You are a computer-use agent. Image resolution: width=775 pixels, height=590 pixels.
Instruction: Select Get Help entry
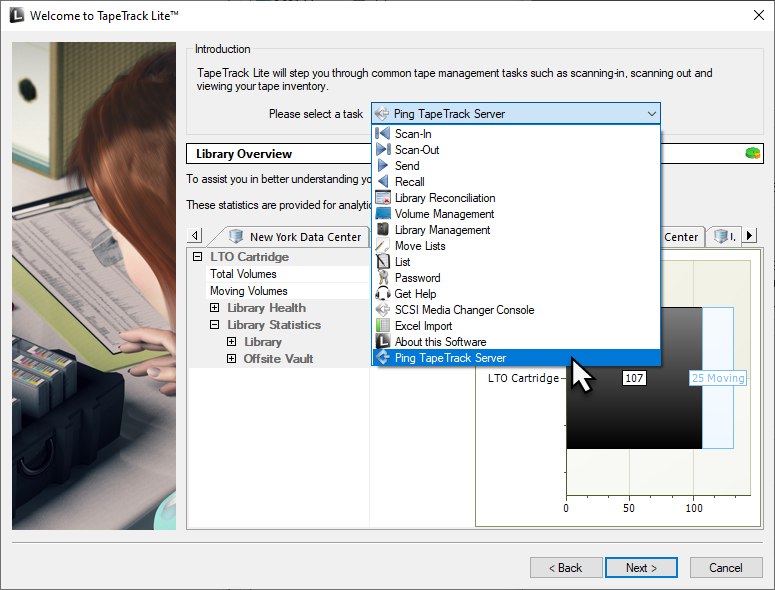516,294
